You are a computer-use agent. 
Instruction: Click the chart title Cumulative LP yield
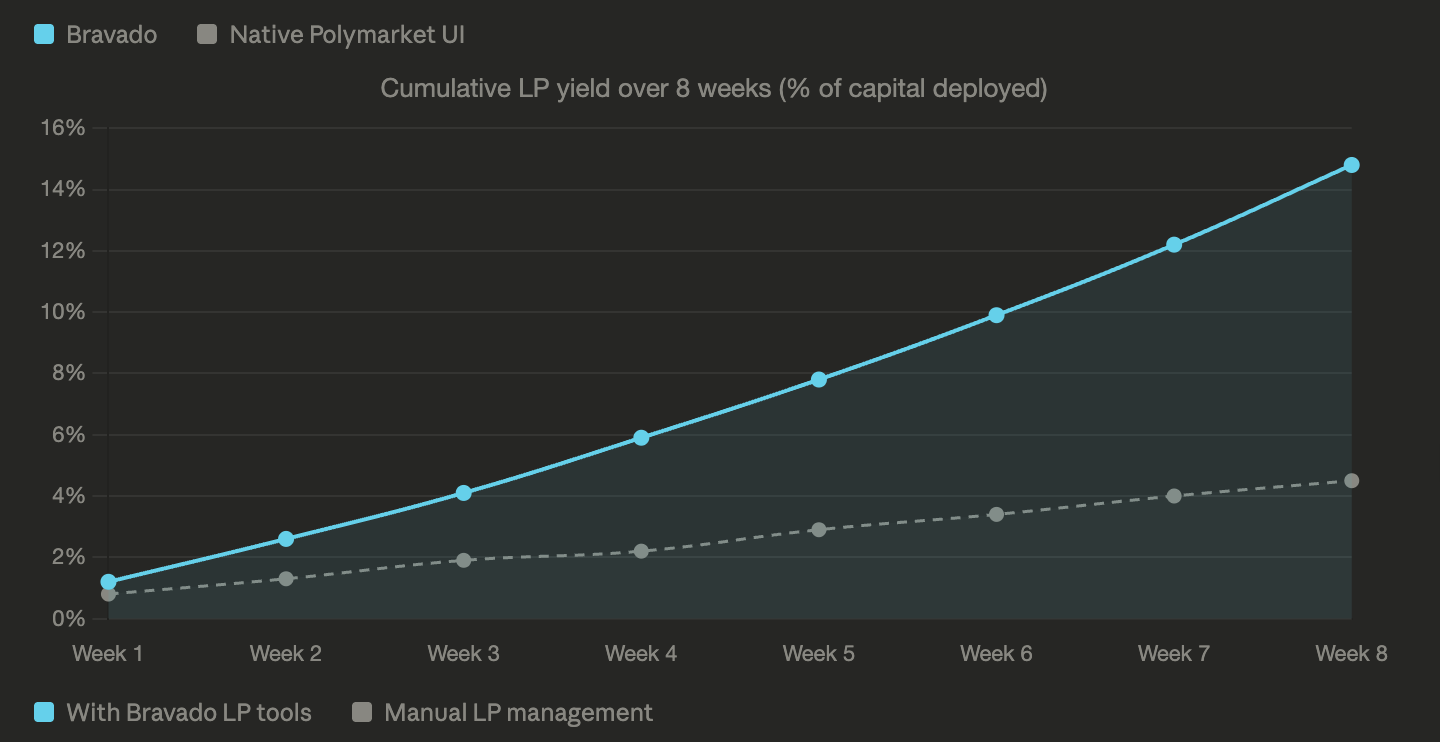pos(713,88)
